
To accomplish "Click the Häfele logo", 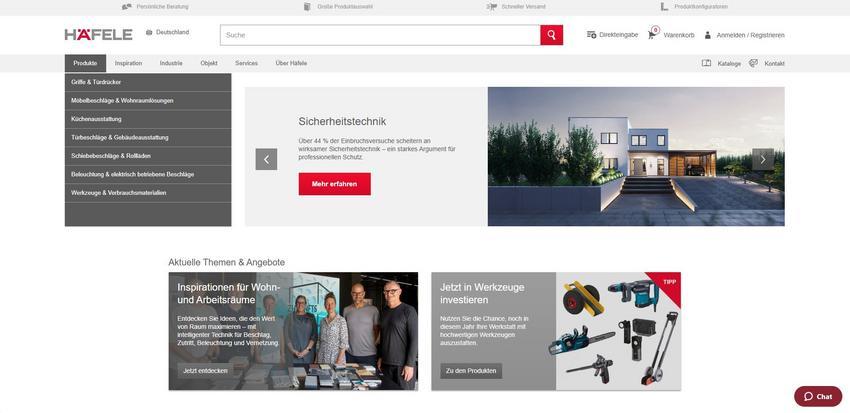I will pyautogui.click(x=98, y=34).
